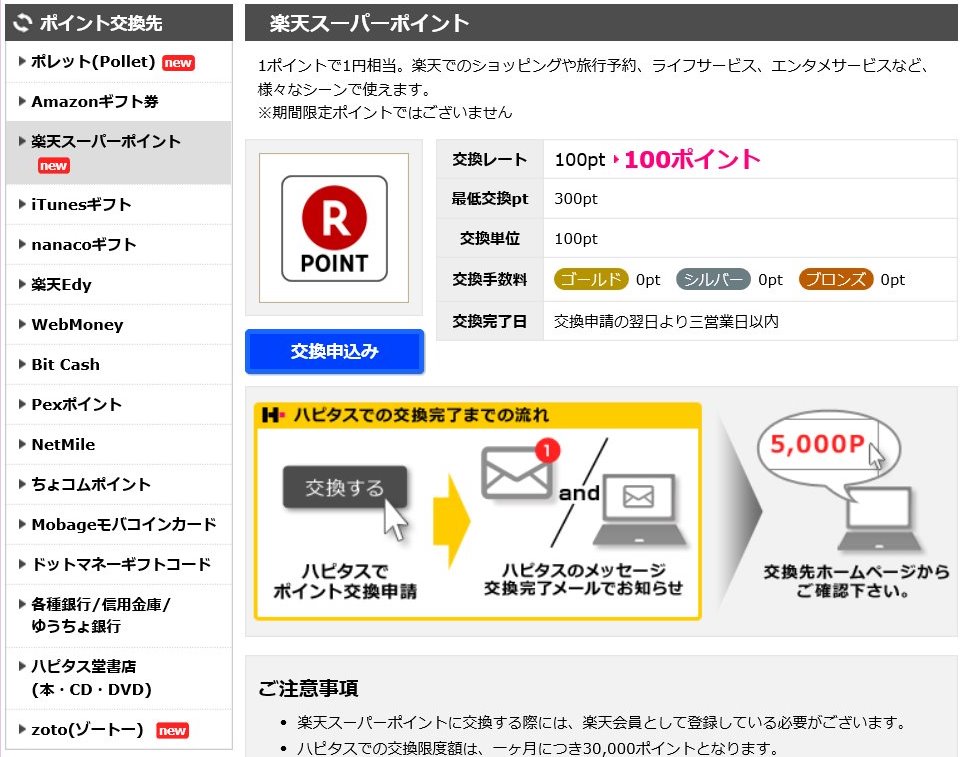Open zoto(ゾートー) exchange option
Viewport: 961px width, 757px height.
pyautogui.click(x=87, y=730)
